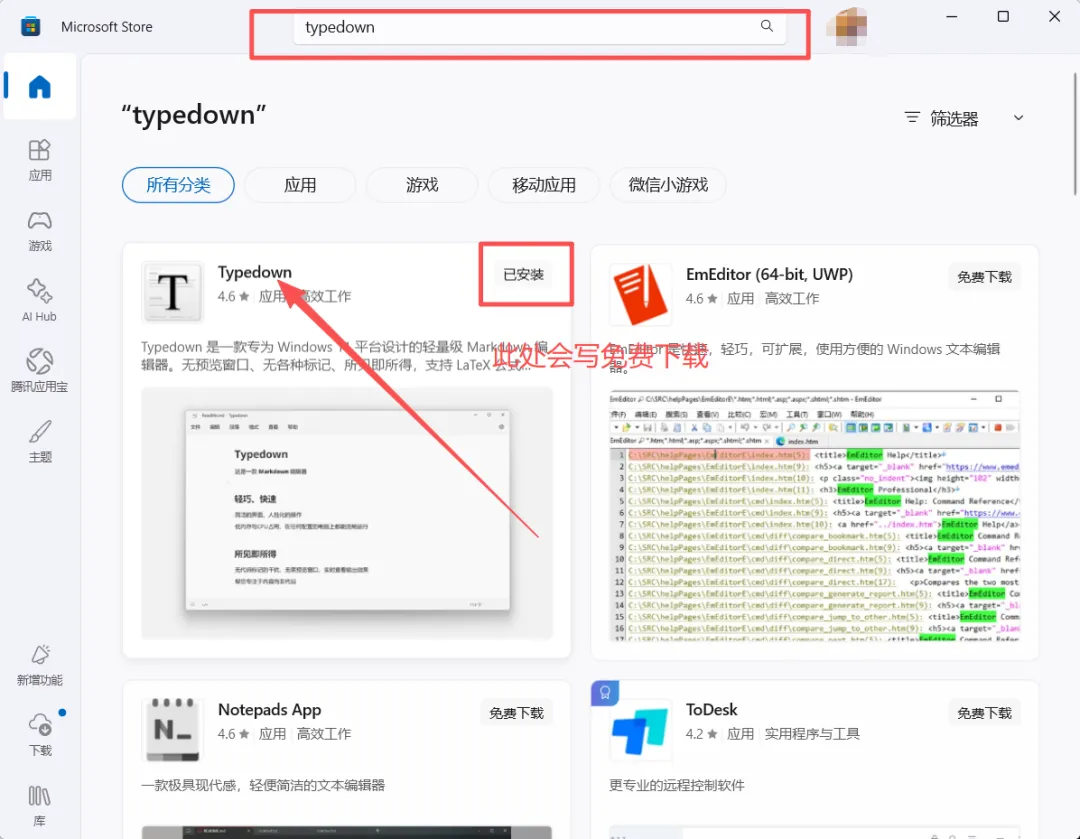Open 下载 section in sidebar
The image size is (1080, 839).
(x=39, y=735)
